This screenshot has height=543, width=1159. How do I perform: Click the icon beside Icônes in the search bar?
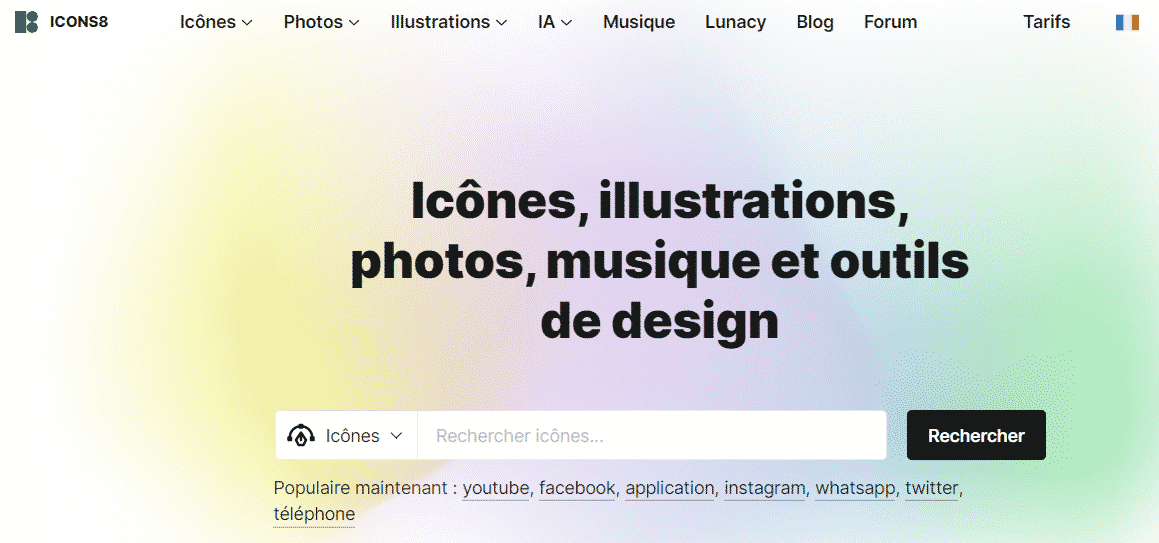(x=301, y=436)
